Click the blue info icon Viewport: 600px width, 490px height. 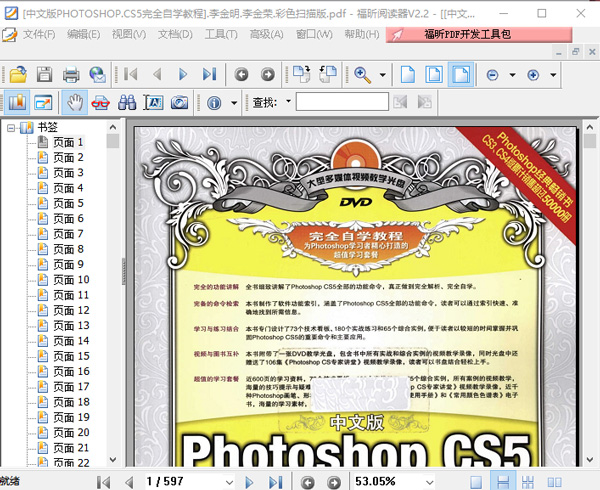(x=214, y=103)
